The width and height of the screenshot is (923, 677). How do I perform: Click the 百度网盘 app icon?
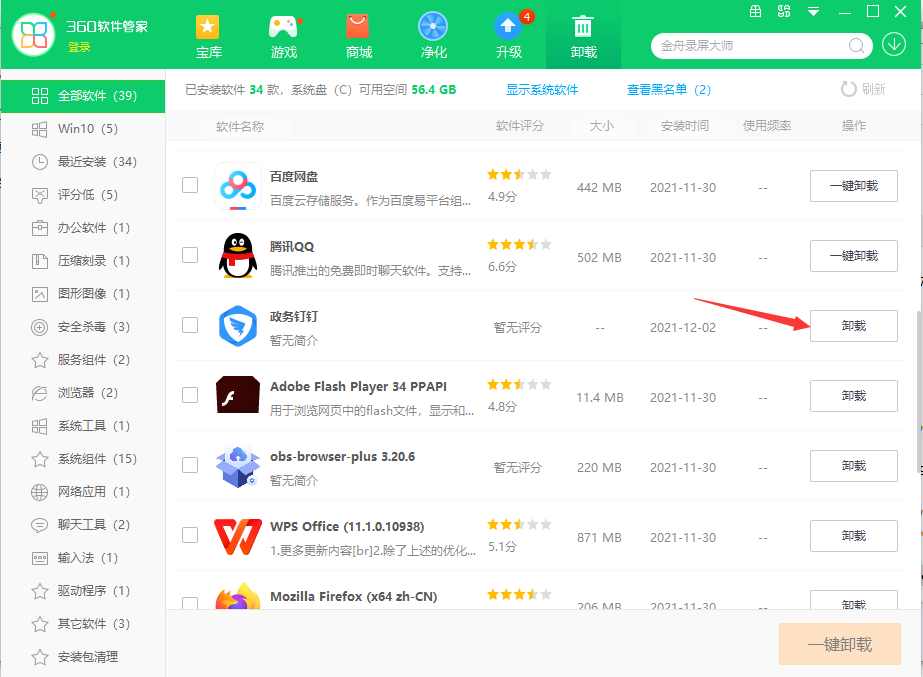pyautogui.click(x=238, y=186)
